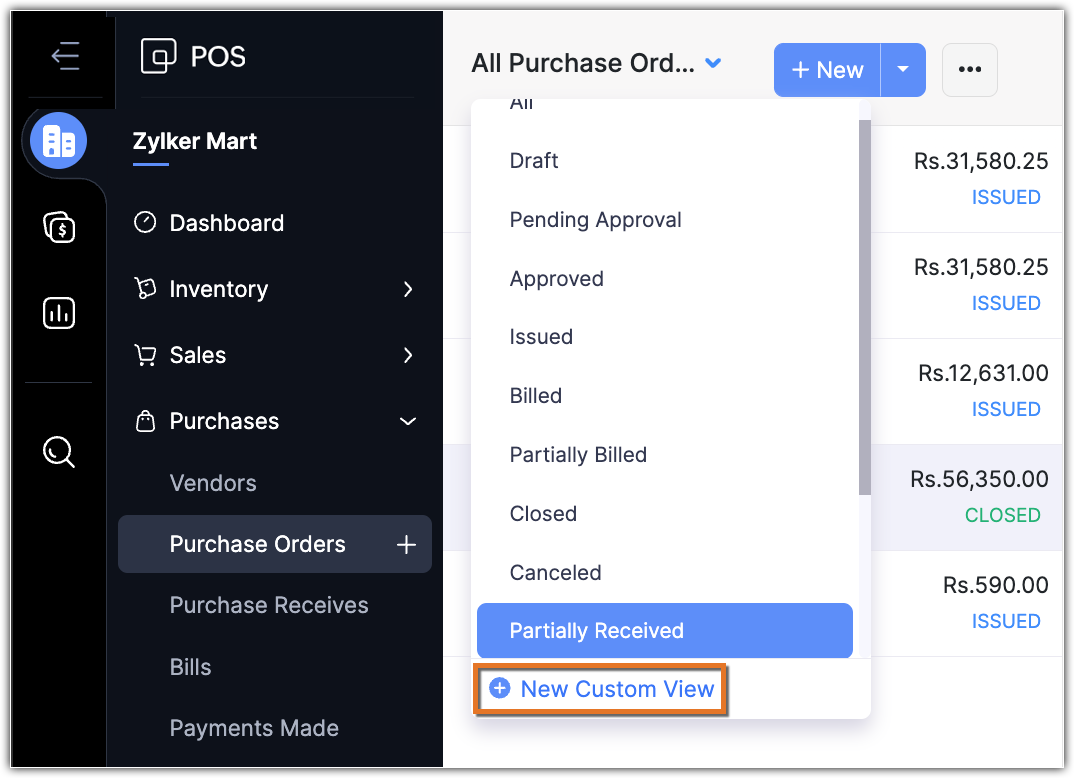Open the three-dots more options button

click(x=969, y=70)
